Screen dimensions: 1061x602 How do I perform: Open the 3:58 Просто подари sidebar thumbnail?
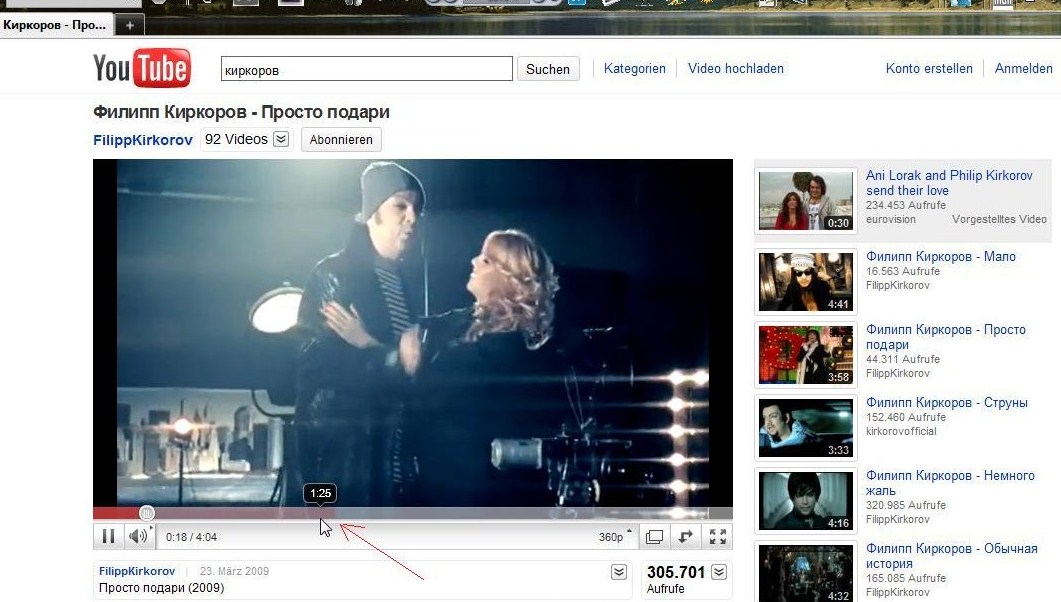pos(806,355)
